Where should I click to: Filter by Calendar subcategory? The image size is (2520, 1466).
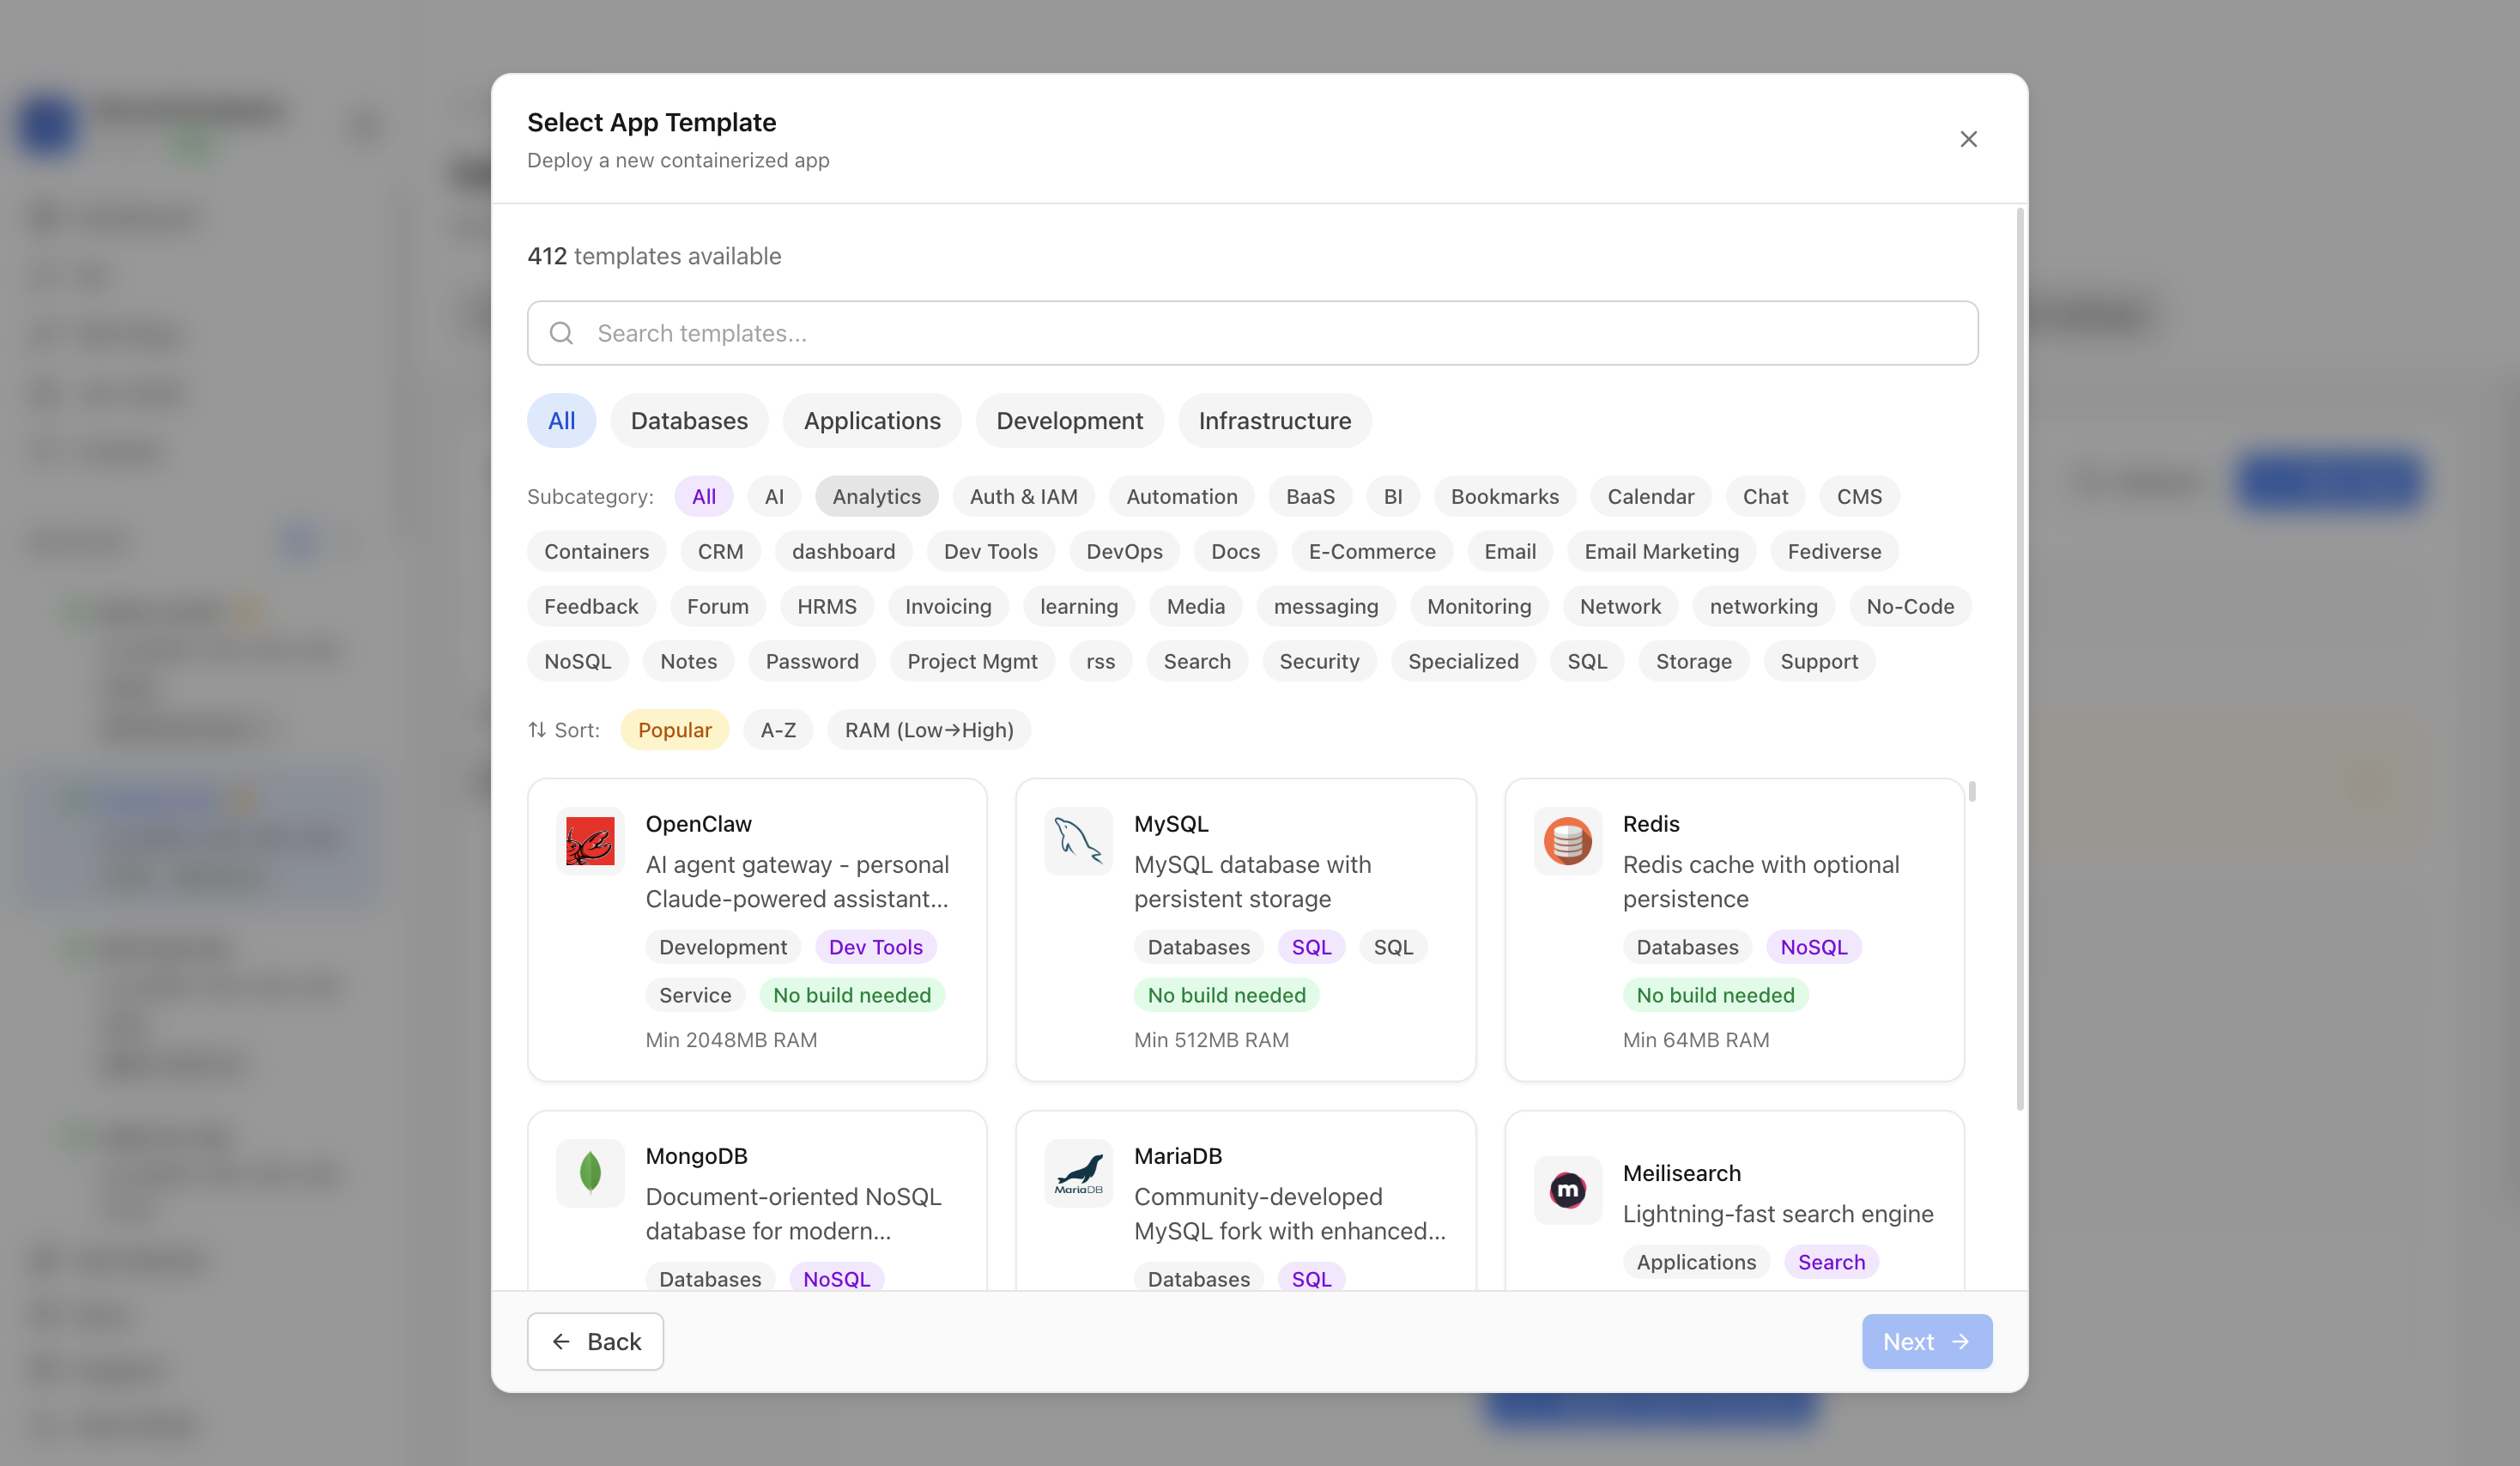click(1651, 497)
